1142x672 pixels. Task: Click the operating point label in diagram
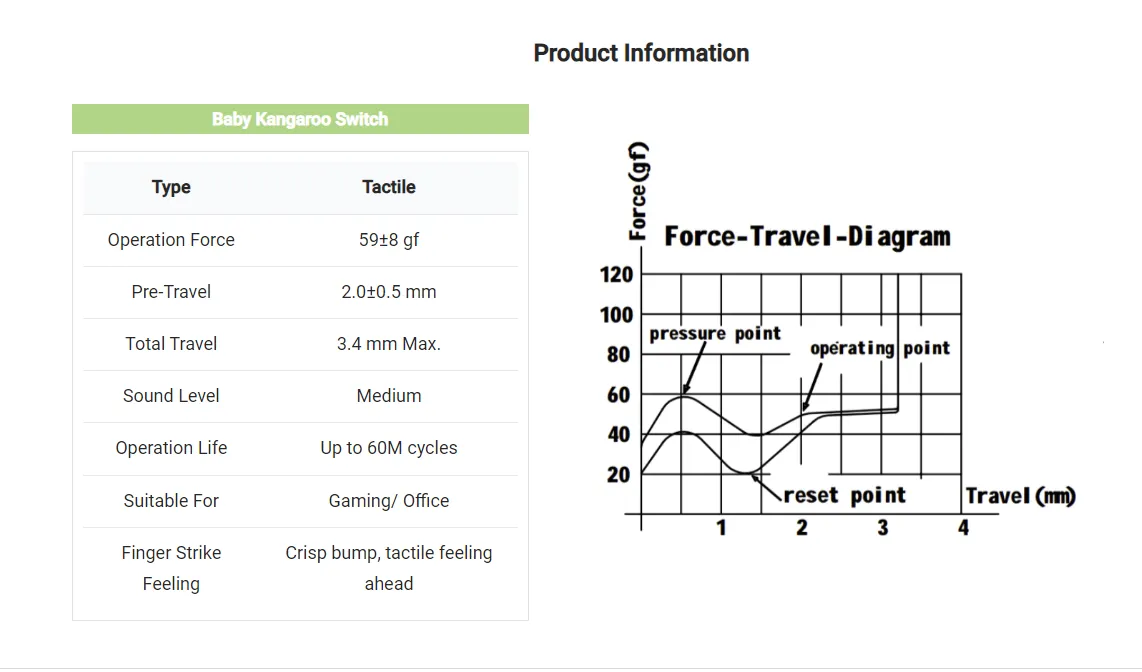[x=879, y=348]
